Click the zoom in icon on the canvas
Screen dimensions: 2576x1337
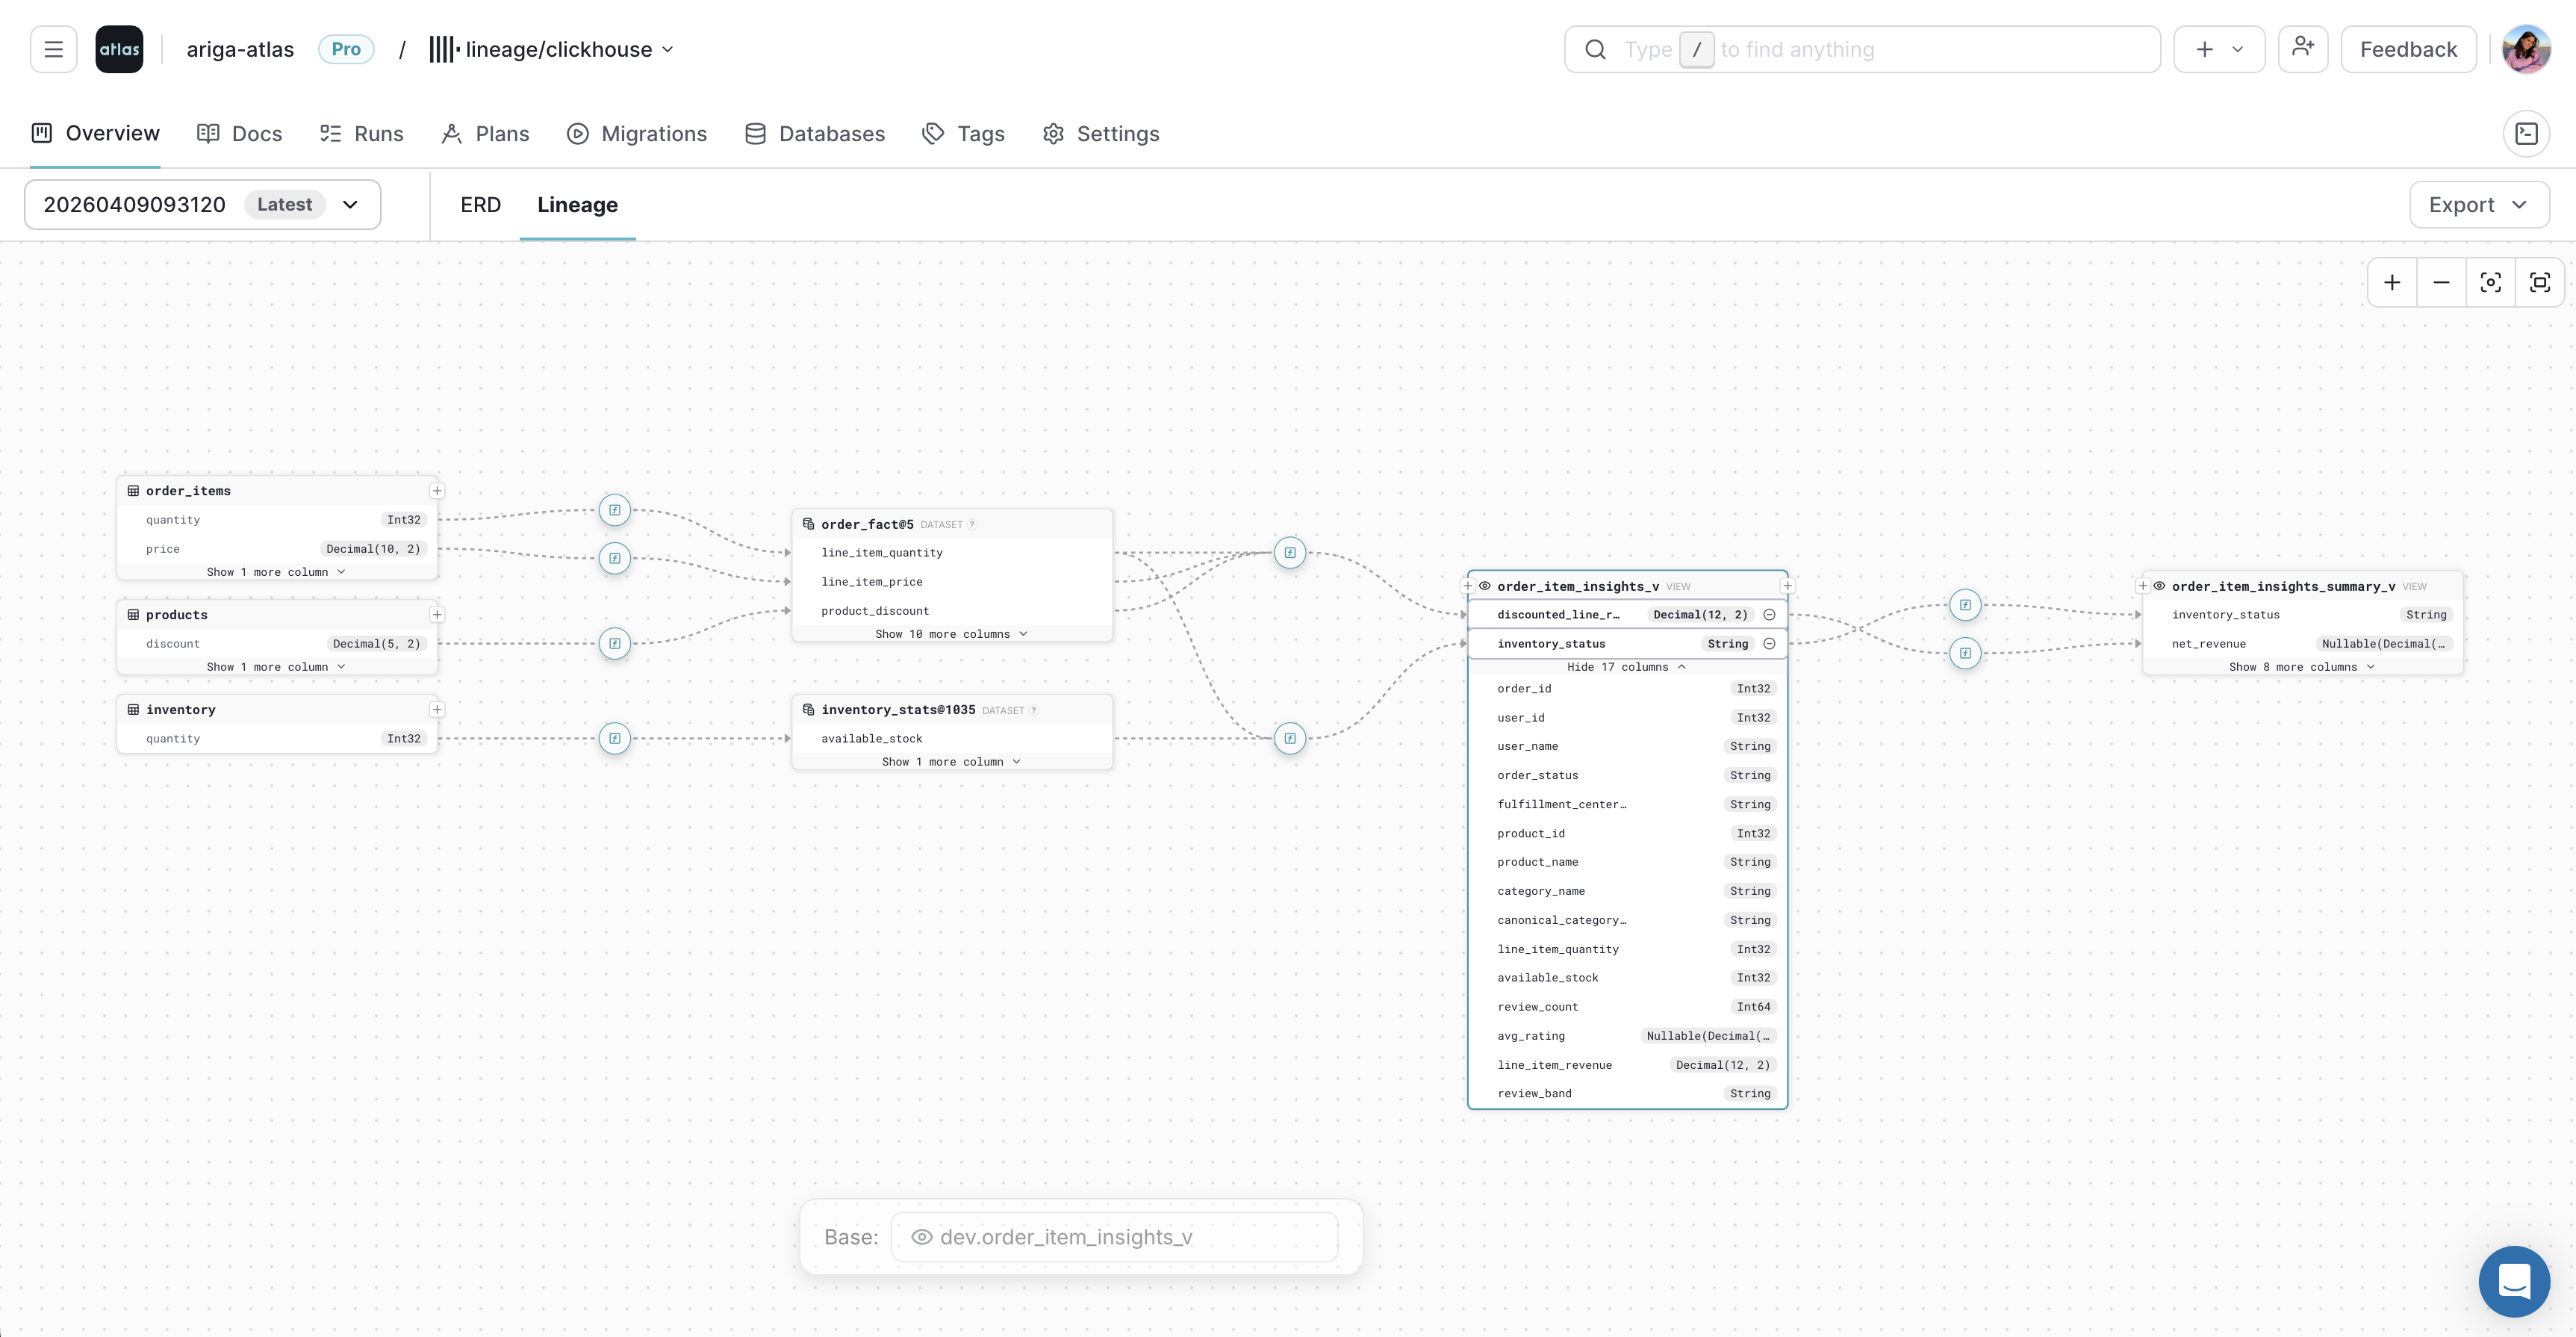click(2392, 282)
